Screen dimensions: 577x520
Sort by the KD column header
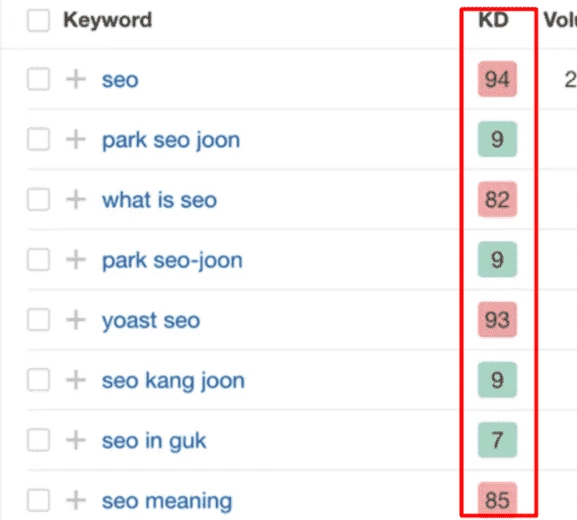(x=493, y=20)
